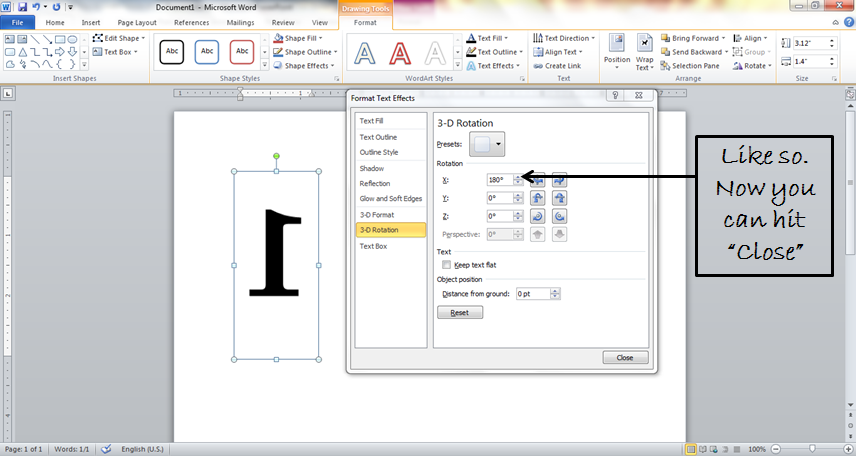Expand the Shape Effects dropdown
Screen dimensions: 856x456
coord(311,66)
